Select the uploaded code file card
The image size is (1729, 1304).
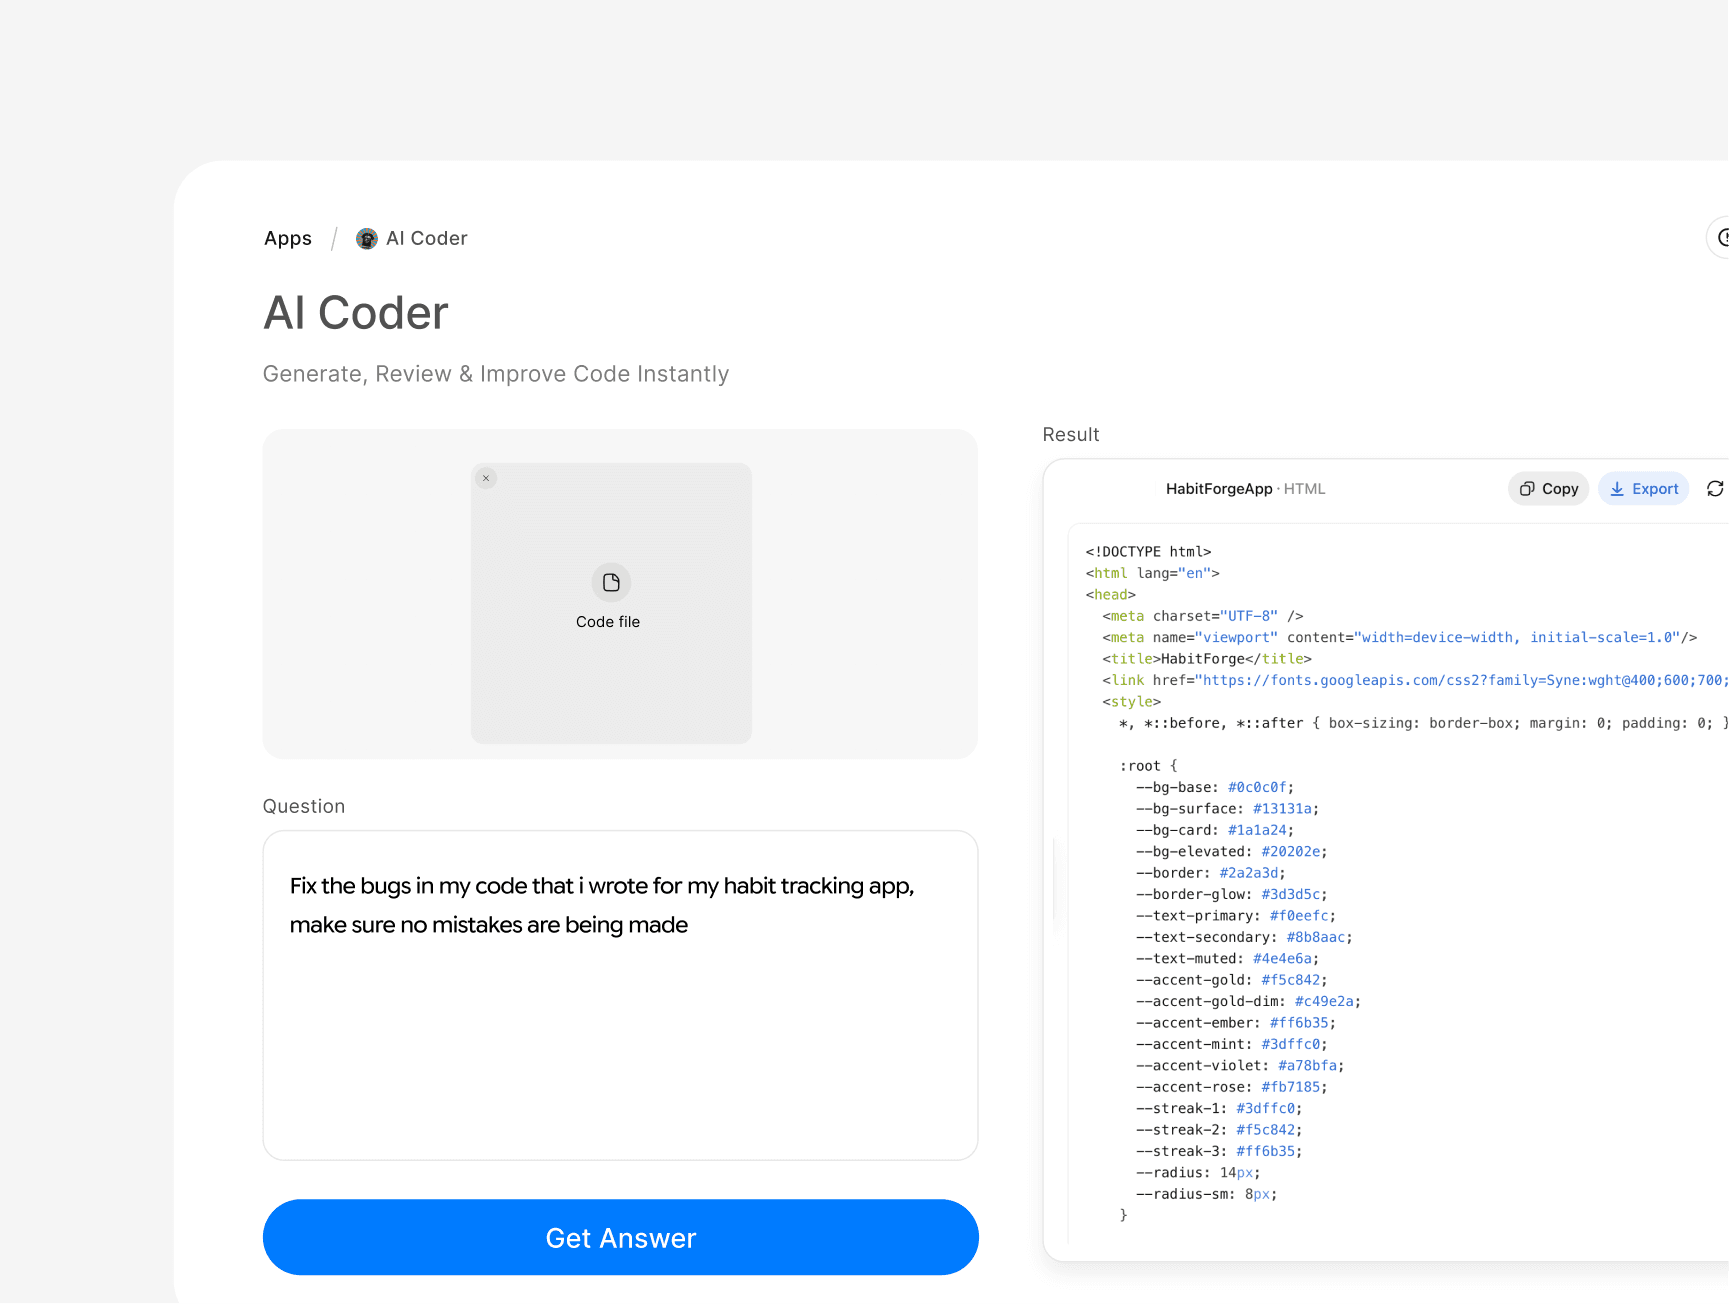(610, 602)
